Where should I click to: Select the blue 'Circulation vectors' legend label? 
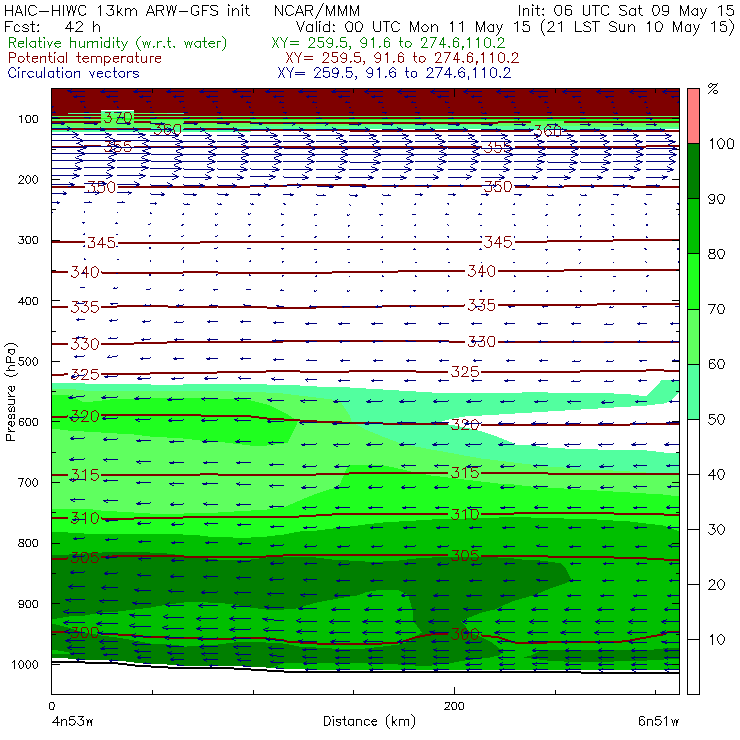coord(74,73)
